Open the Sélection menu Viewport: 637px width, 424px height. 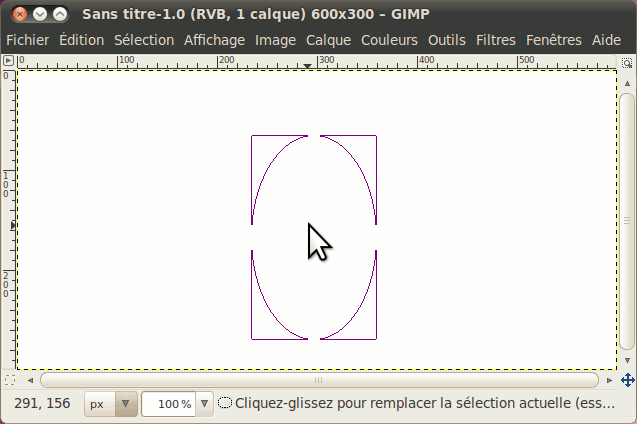click(144, 40)
